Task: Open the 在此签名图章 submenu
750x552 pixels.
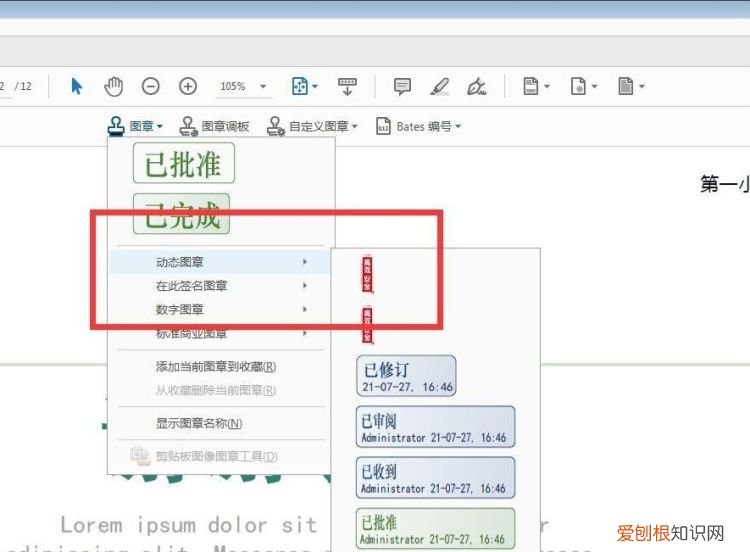Action: [x=220, y=286]
